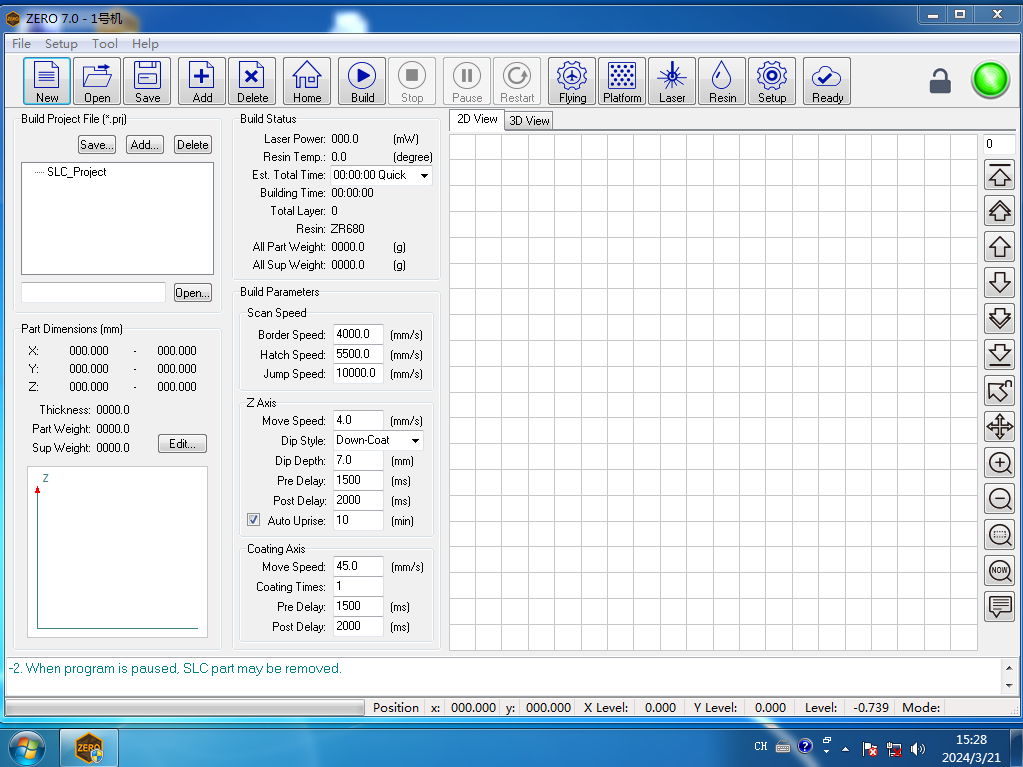This screenshot has height=767, width=1023.
Task: Click the zoom-to-region magnifier icon
Action: (x=999, y=535)
